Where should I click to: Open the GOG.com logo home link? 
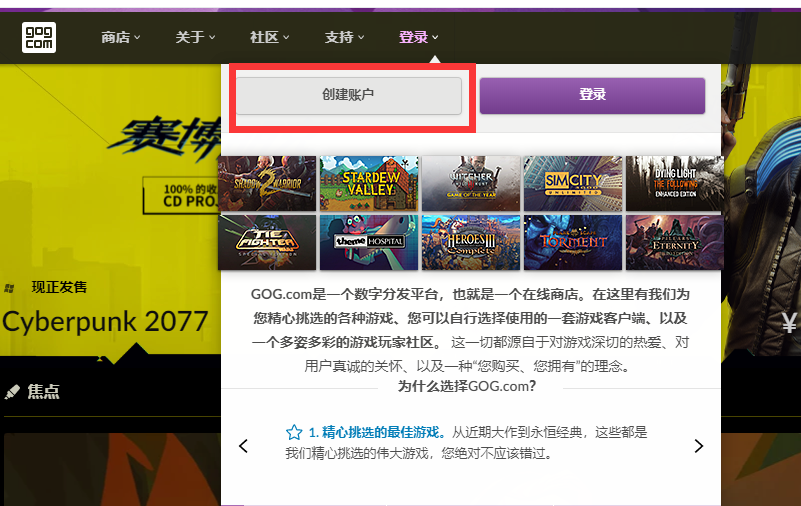[39, 37]
